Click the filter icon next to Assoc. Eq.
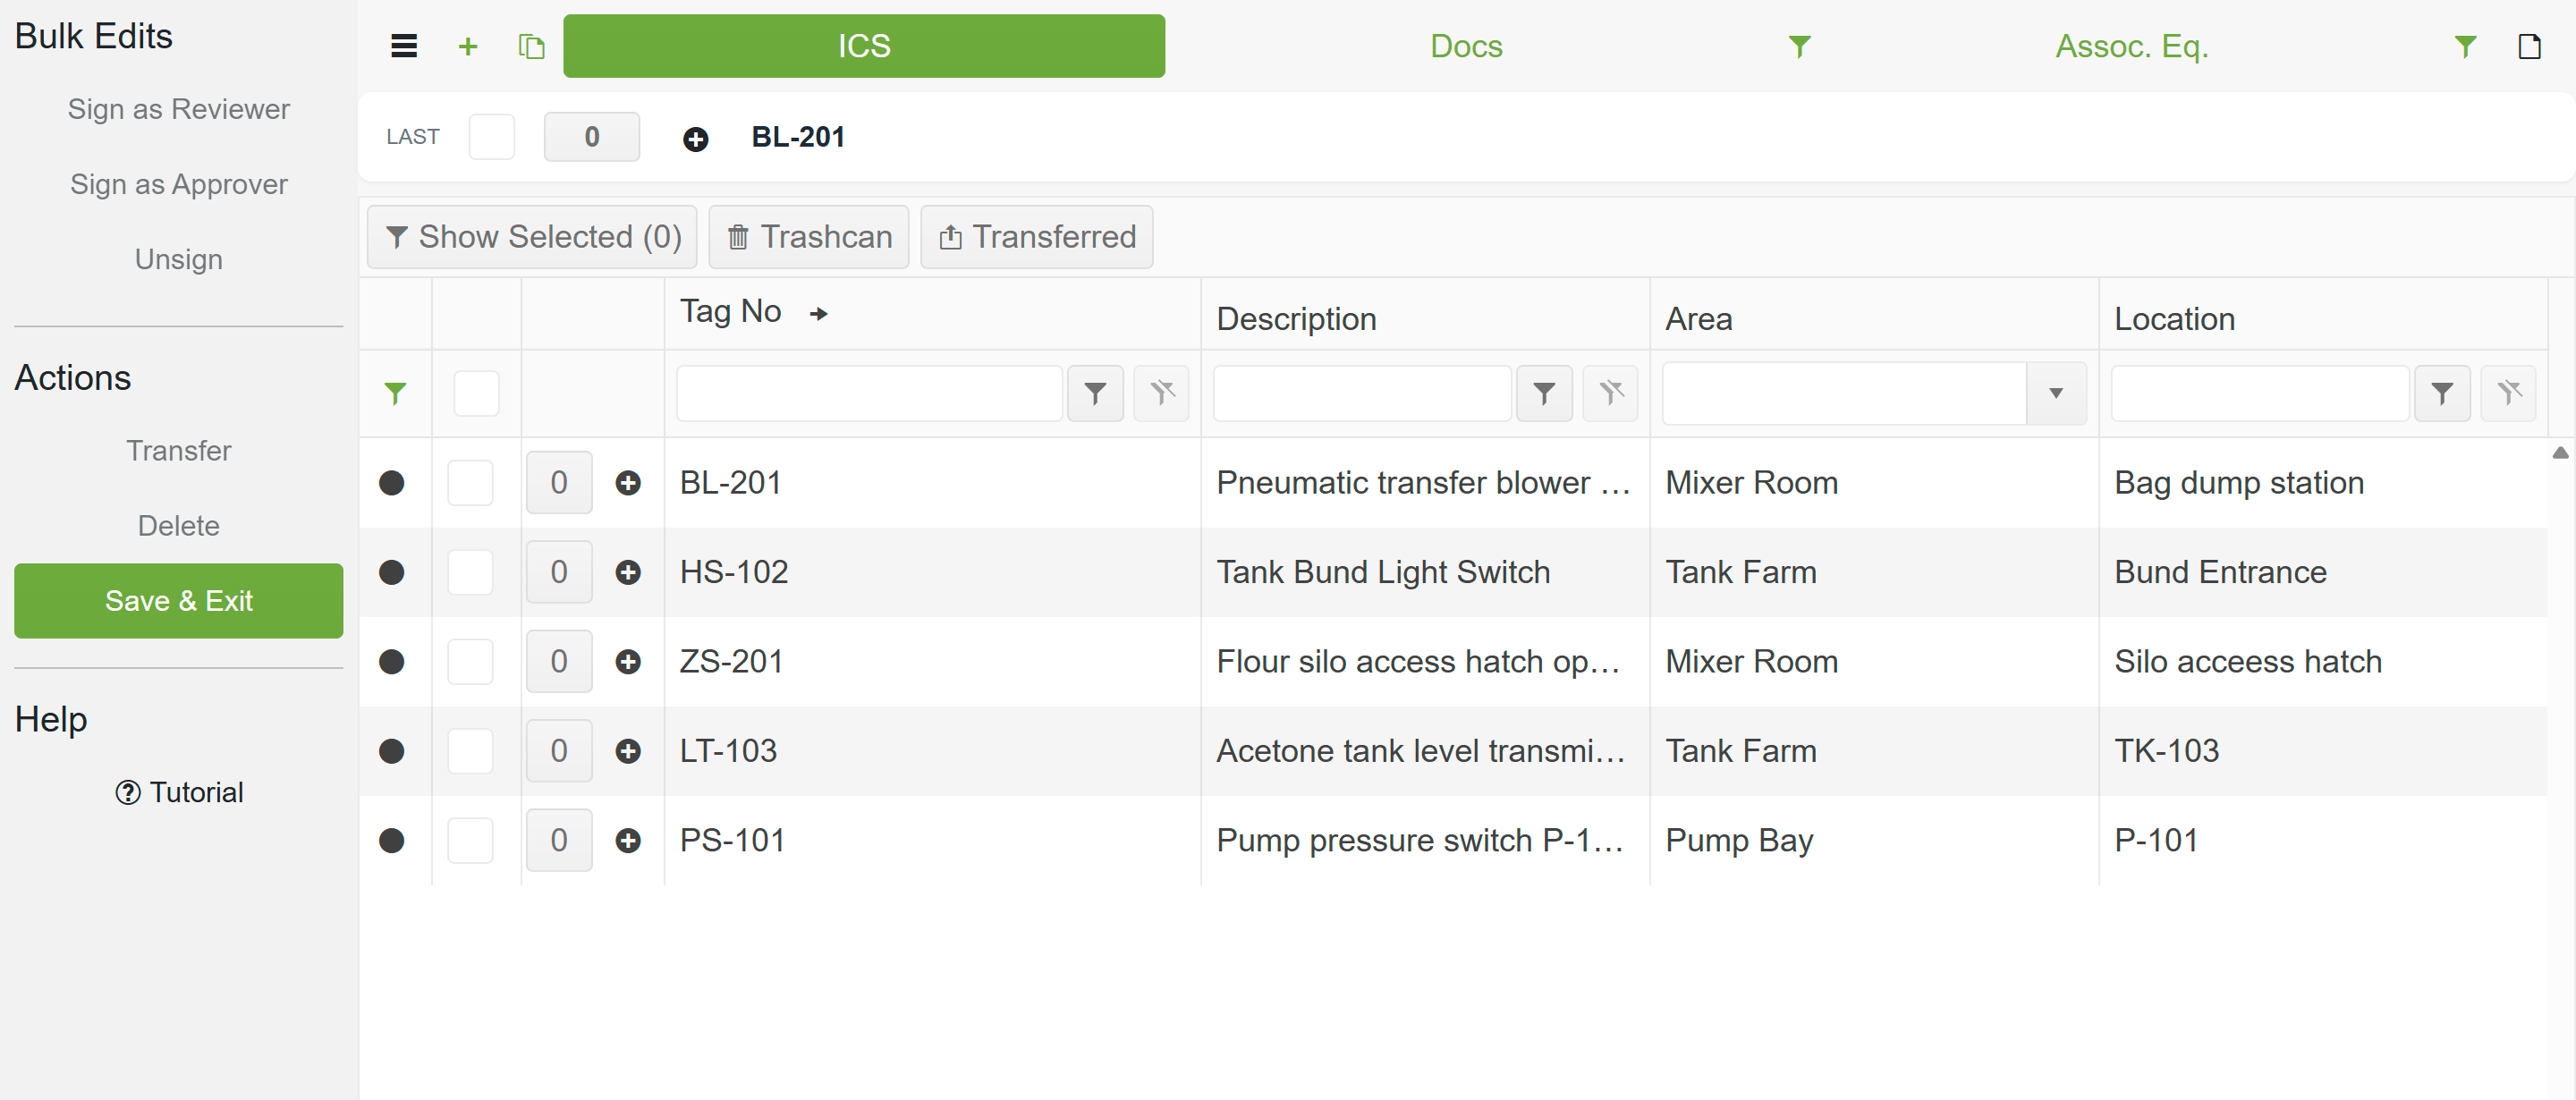2576x1100 pixels. point(2465,46)
